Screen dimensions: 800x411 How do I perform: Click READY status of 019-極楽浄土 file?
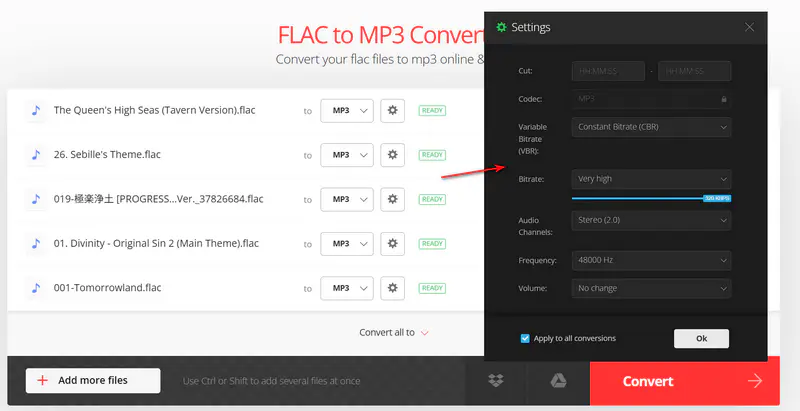click(x=432, y=199)
